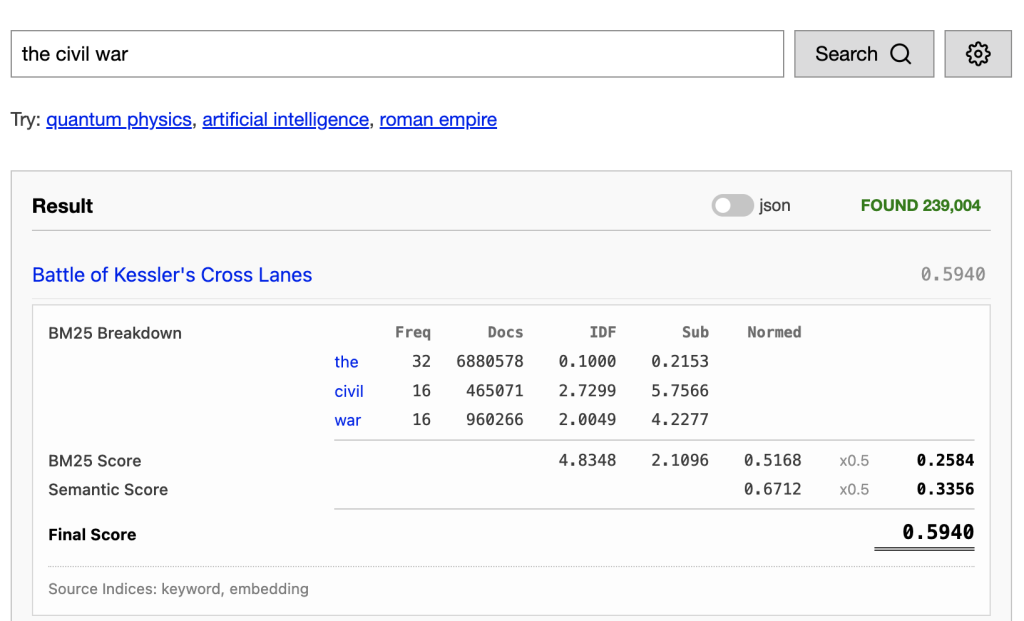Try the roman empire suggestion
This screenshot has width=1024, height=621.
click(438, 120)
